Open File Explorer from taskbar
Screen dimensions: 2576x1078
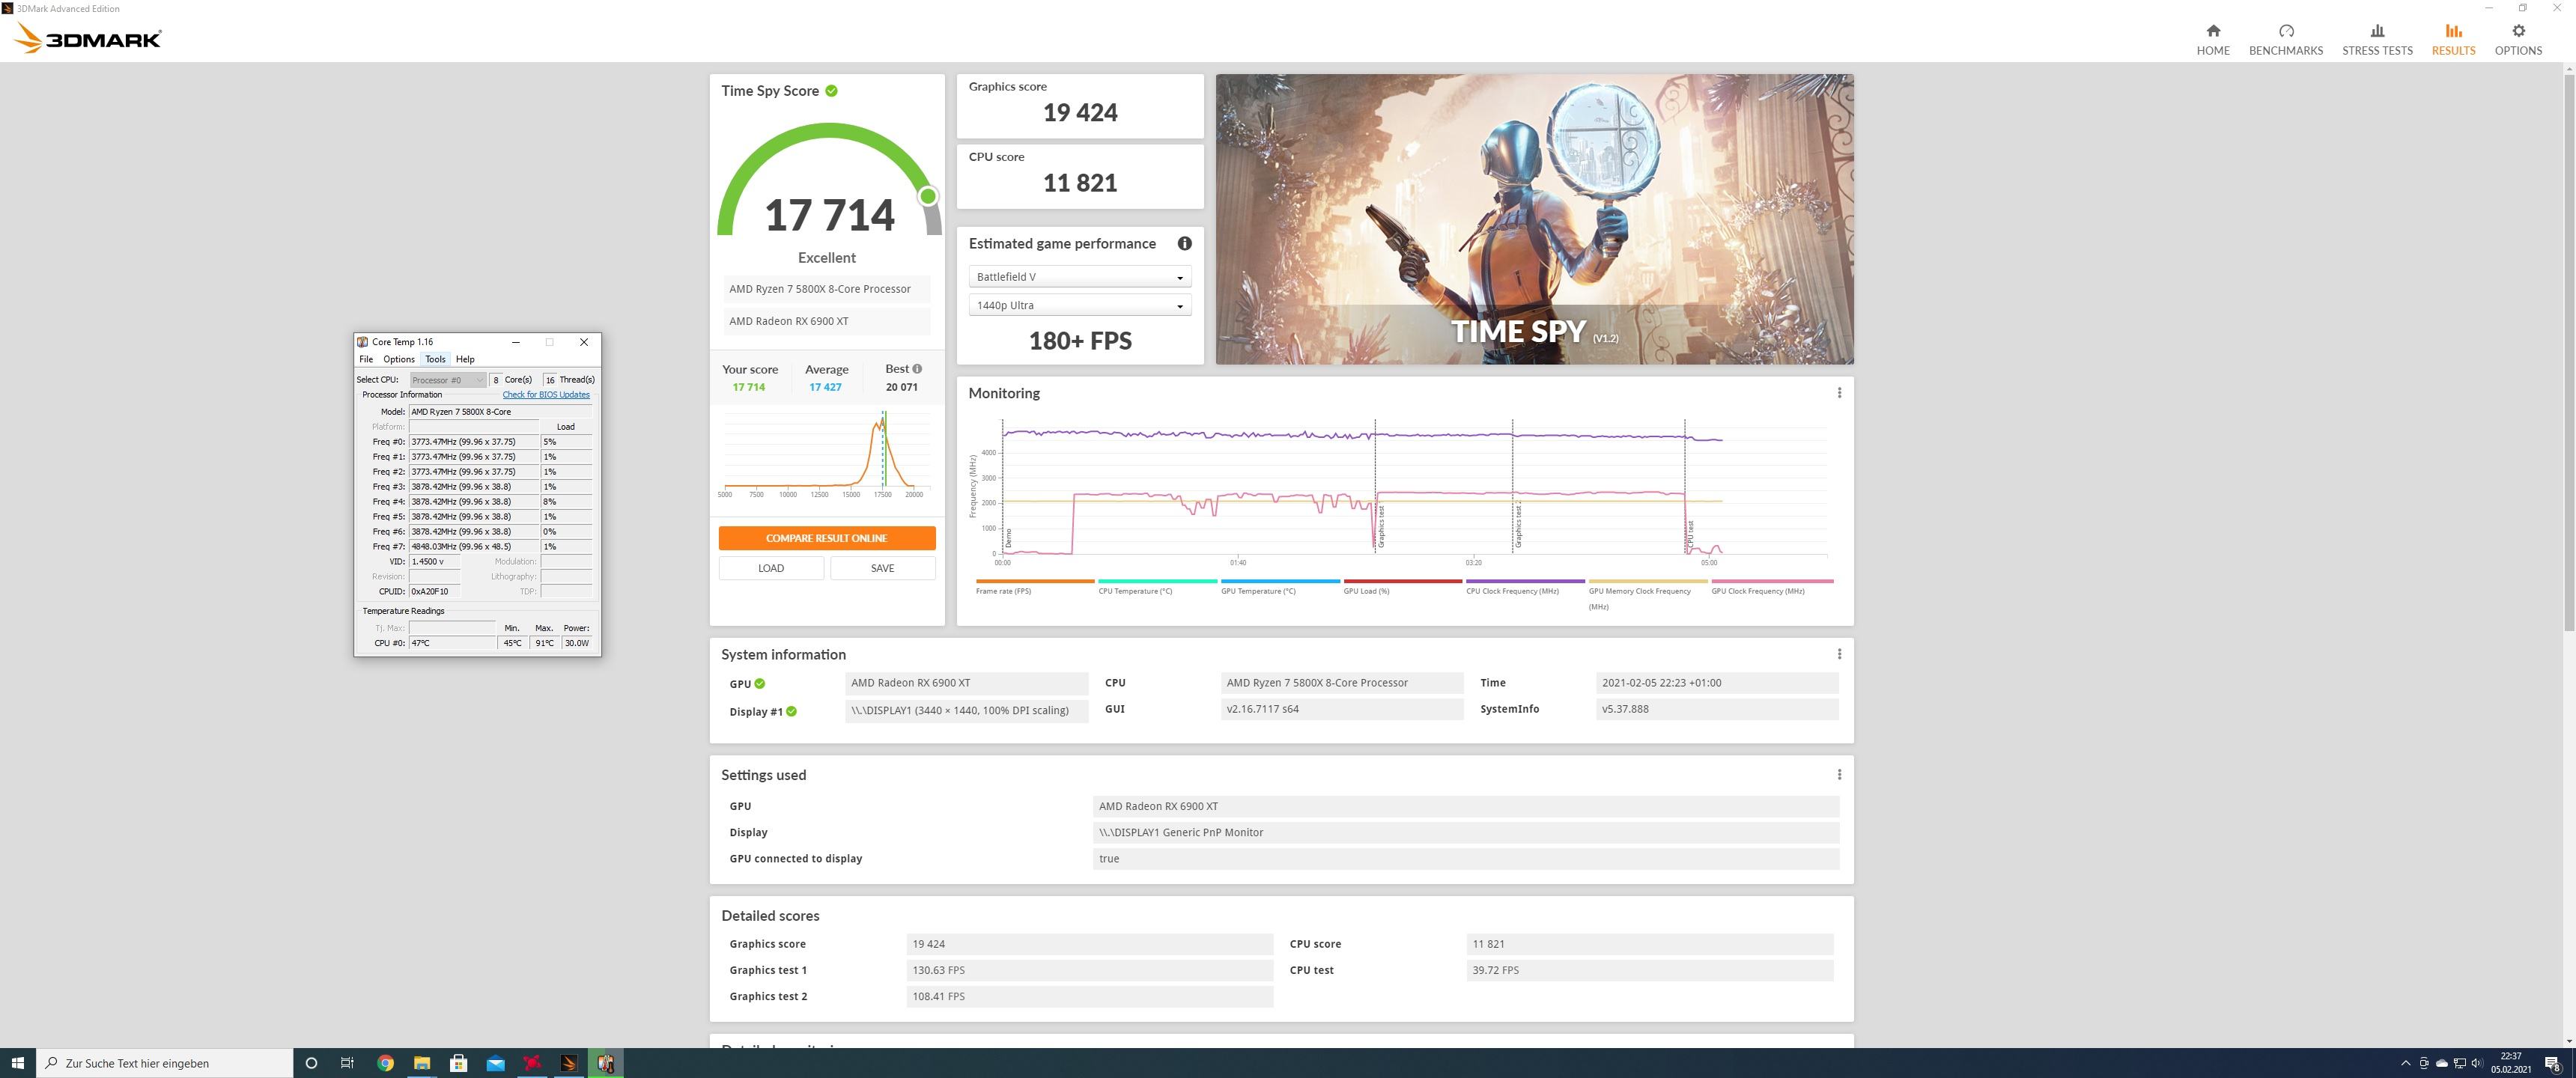tap(422, 1063)
